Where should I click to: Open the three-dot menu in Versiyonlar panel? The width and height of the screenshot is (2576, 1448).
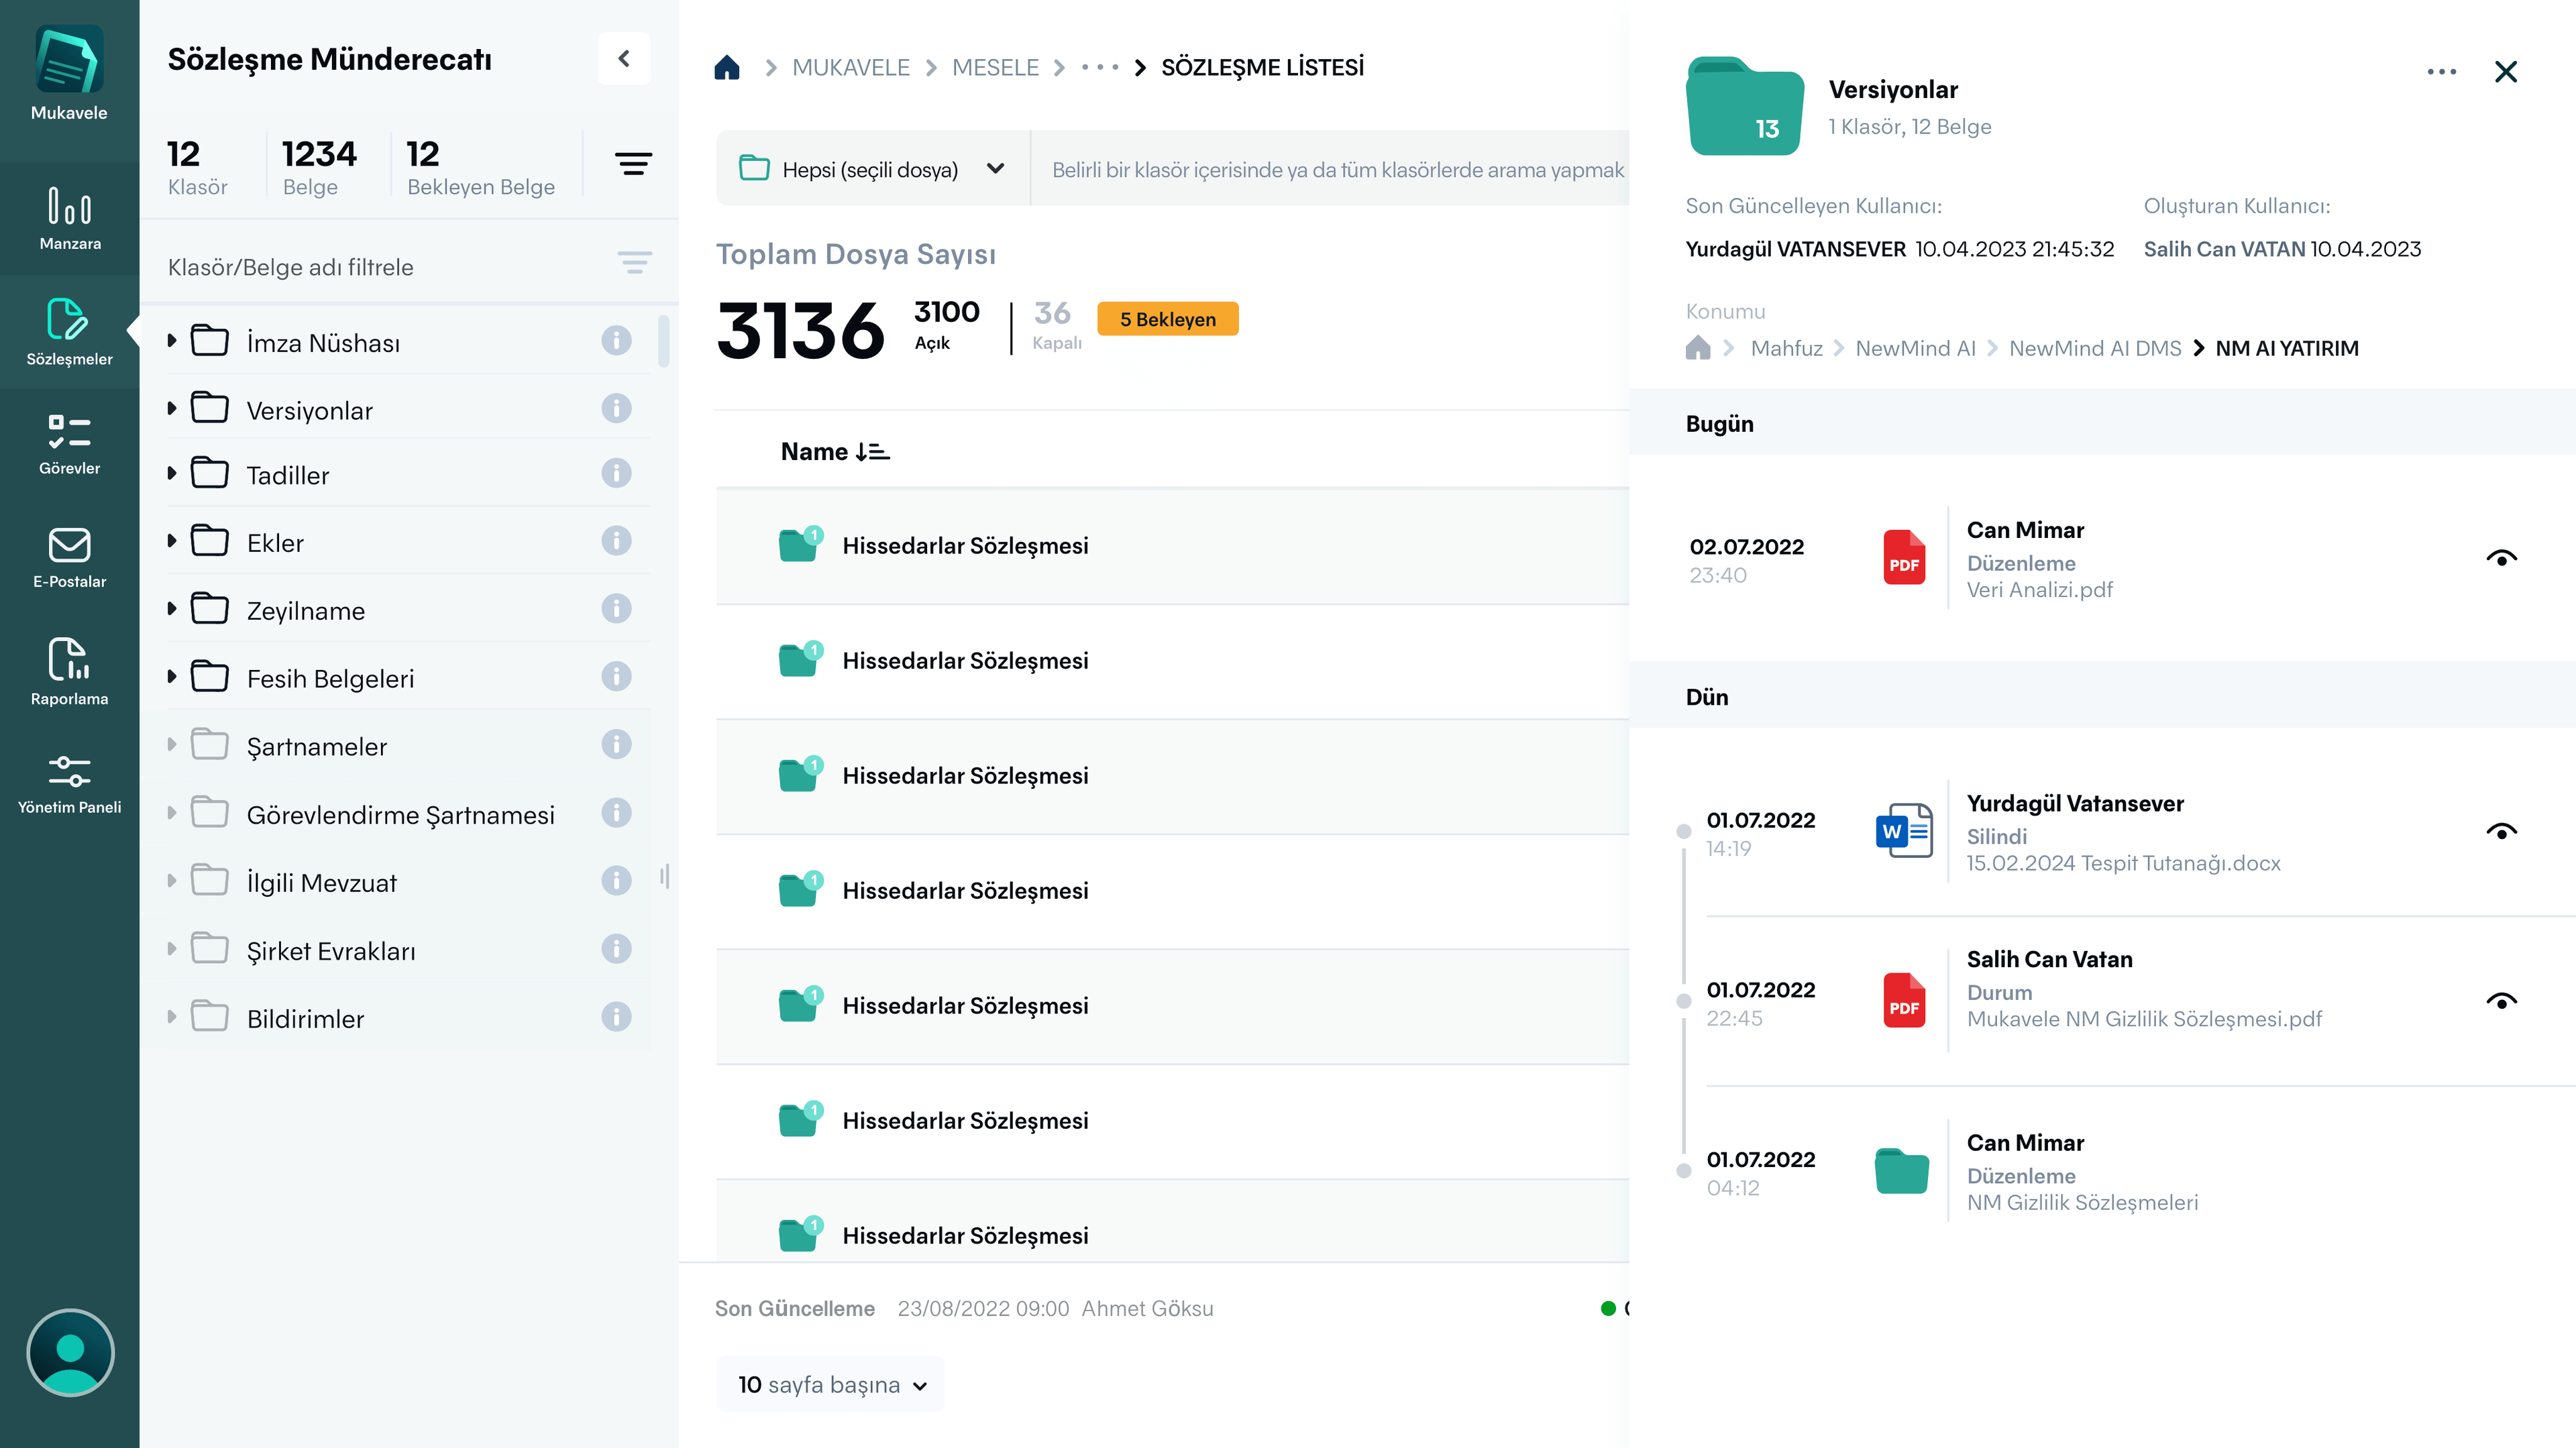[2441, 72]
